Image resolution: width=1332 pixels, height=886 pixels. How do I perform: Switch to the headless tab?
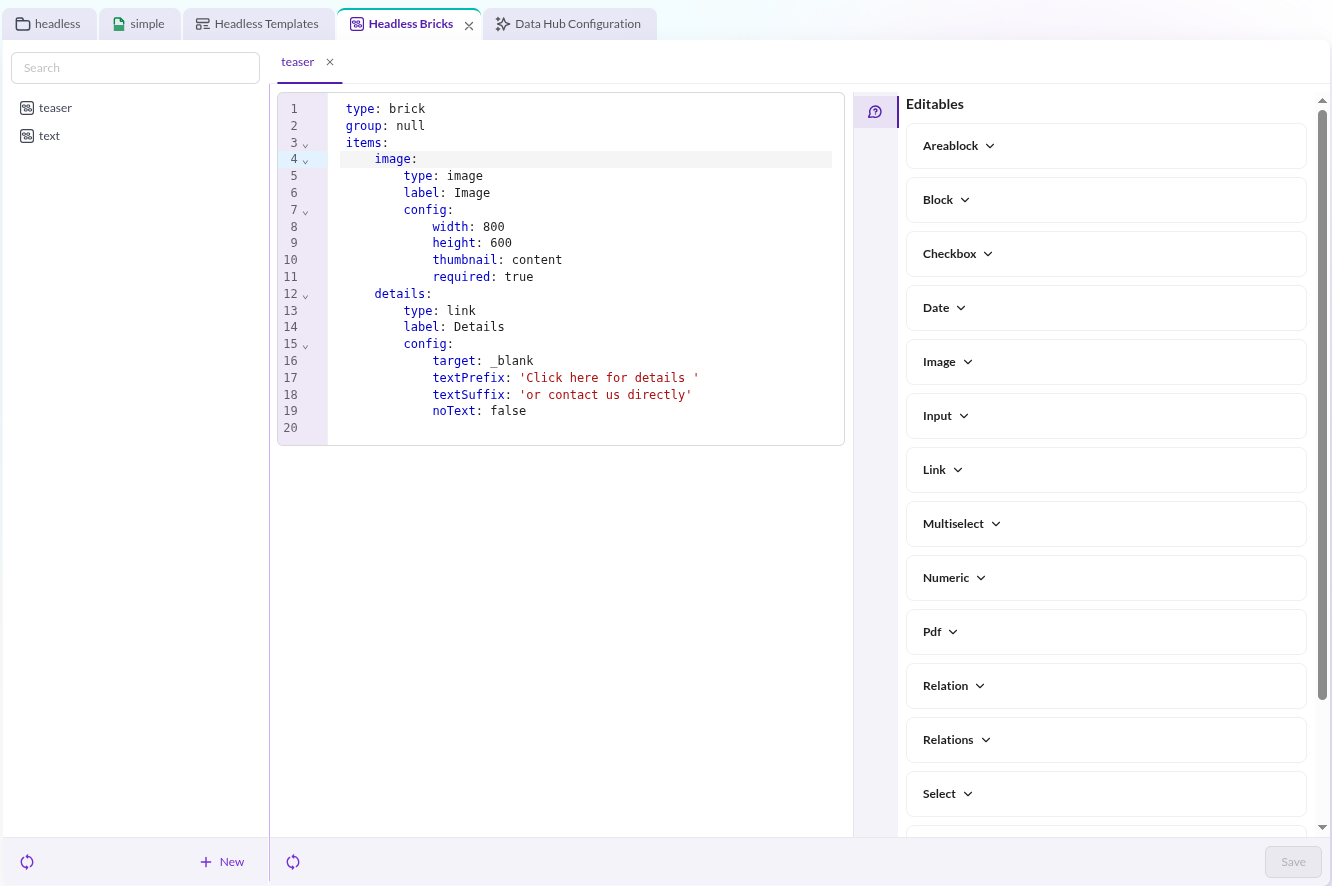(x=49, y=24)
